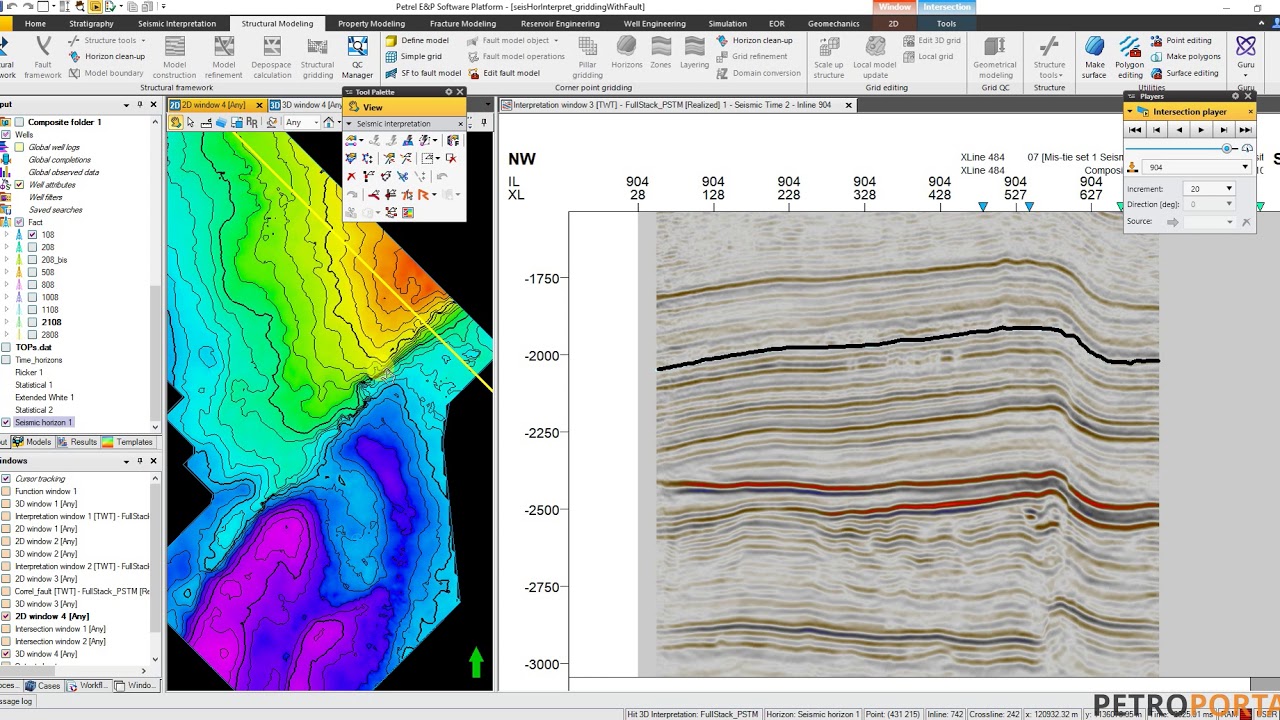Run Horizon clean-up in Corner point gridding
Image resolution: width=1280 pixels, height=720 pixels.
[x=755, y=41]
